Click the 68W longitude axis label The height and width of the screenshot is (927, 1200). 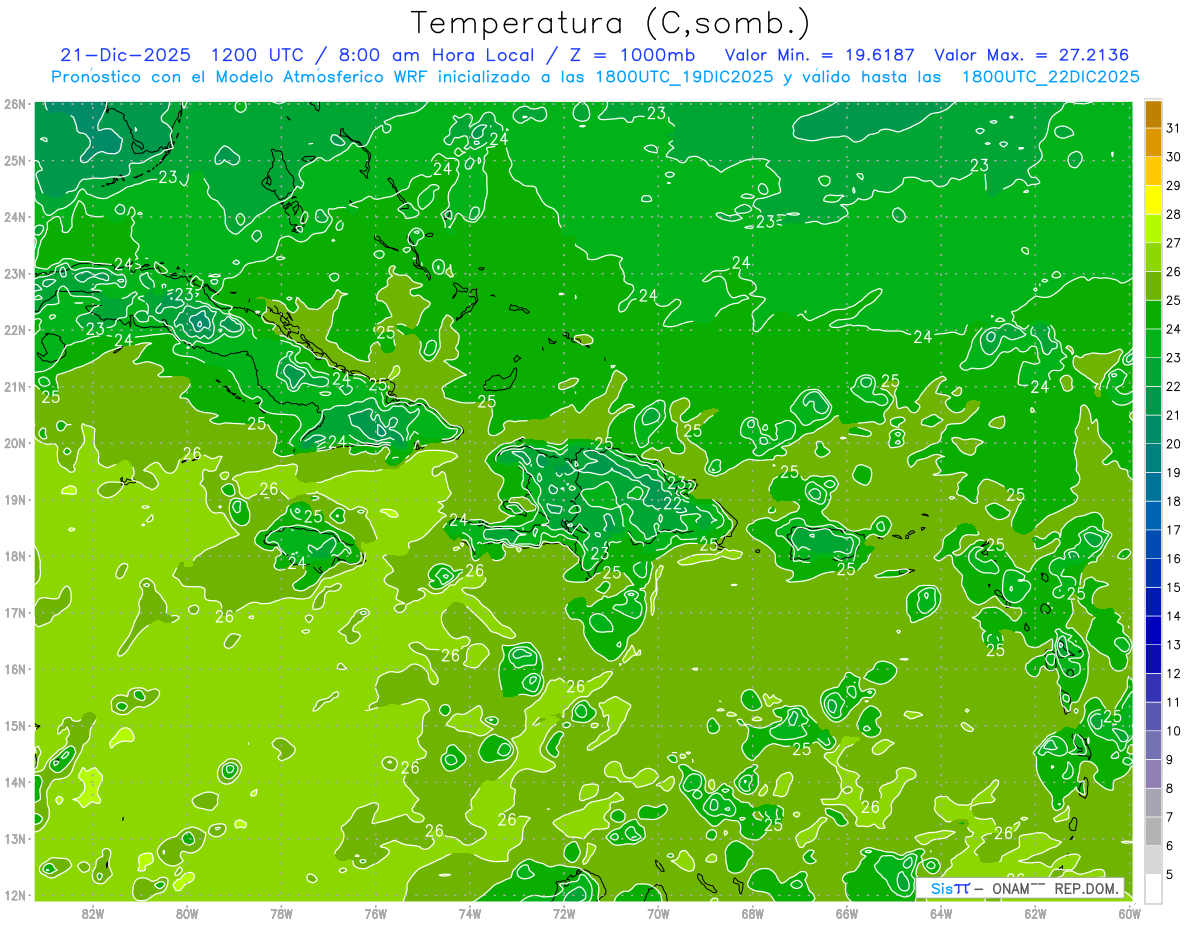click(753, 913)
